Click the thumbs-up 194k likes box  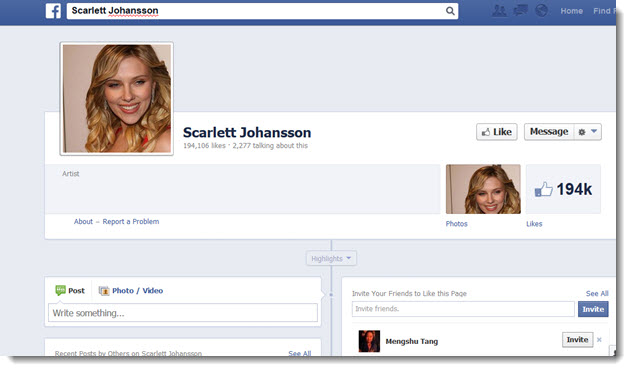click(563, 189)
